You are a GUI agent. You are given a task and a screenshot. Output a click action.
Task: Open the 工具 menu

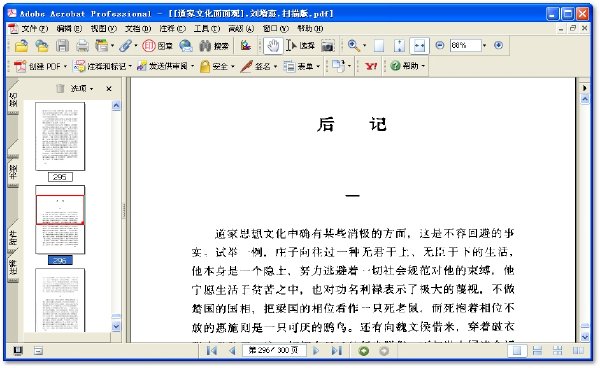tap(207, 29)
